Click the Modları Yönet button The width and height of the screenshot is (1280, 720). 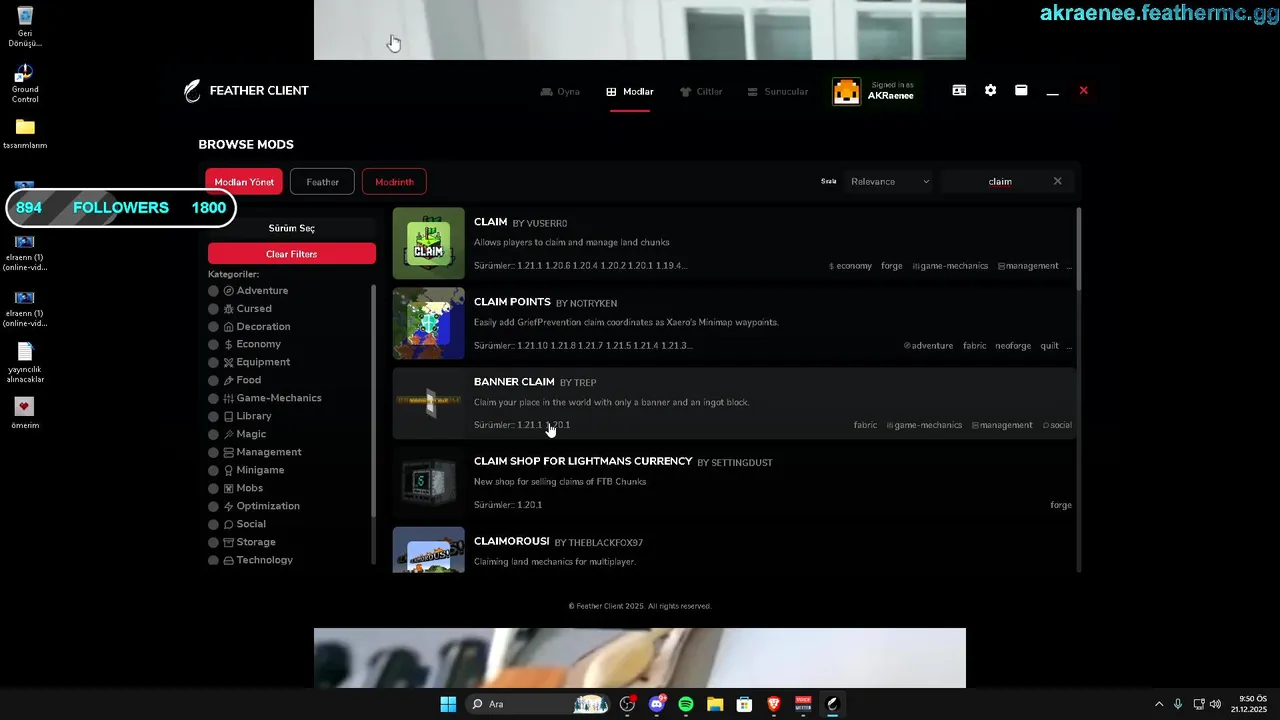point(244,182)
